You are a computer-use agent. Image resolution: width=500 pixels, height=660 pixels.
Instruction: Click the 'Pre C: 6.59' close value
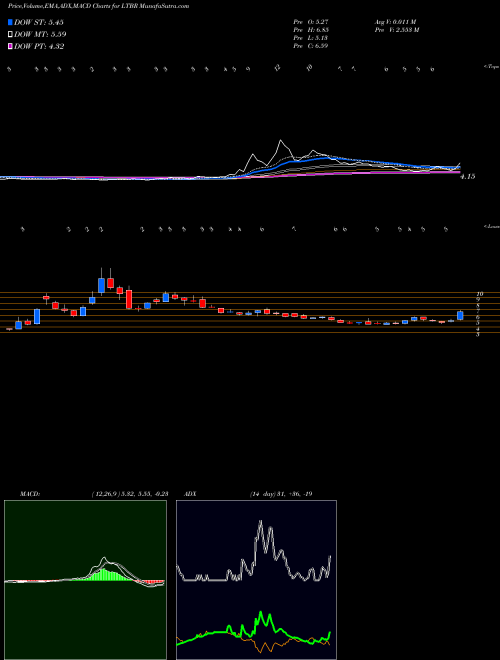(311, 46)
